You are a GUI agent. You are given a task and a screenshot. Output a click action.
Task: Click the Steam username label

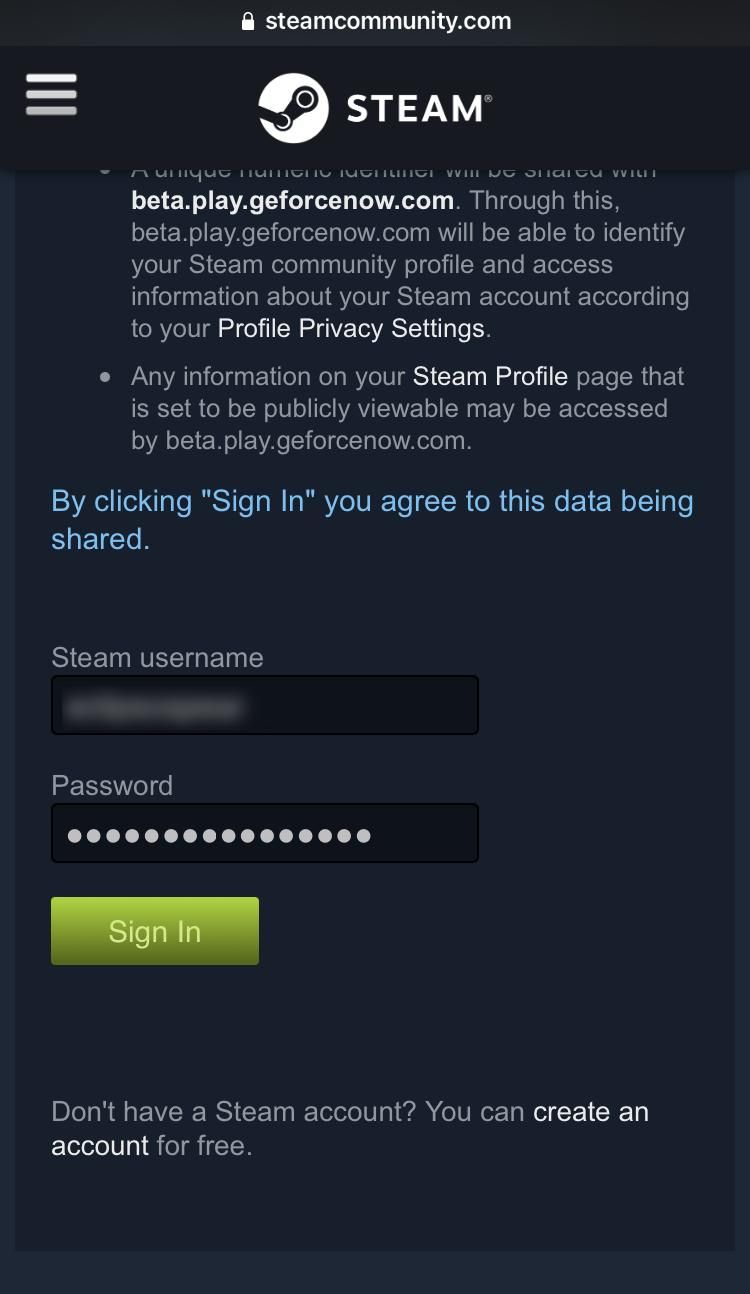tap(157, 657)
